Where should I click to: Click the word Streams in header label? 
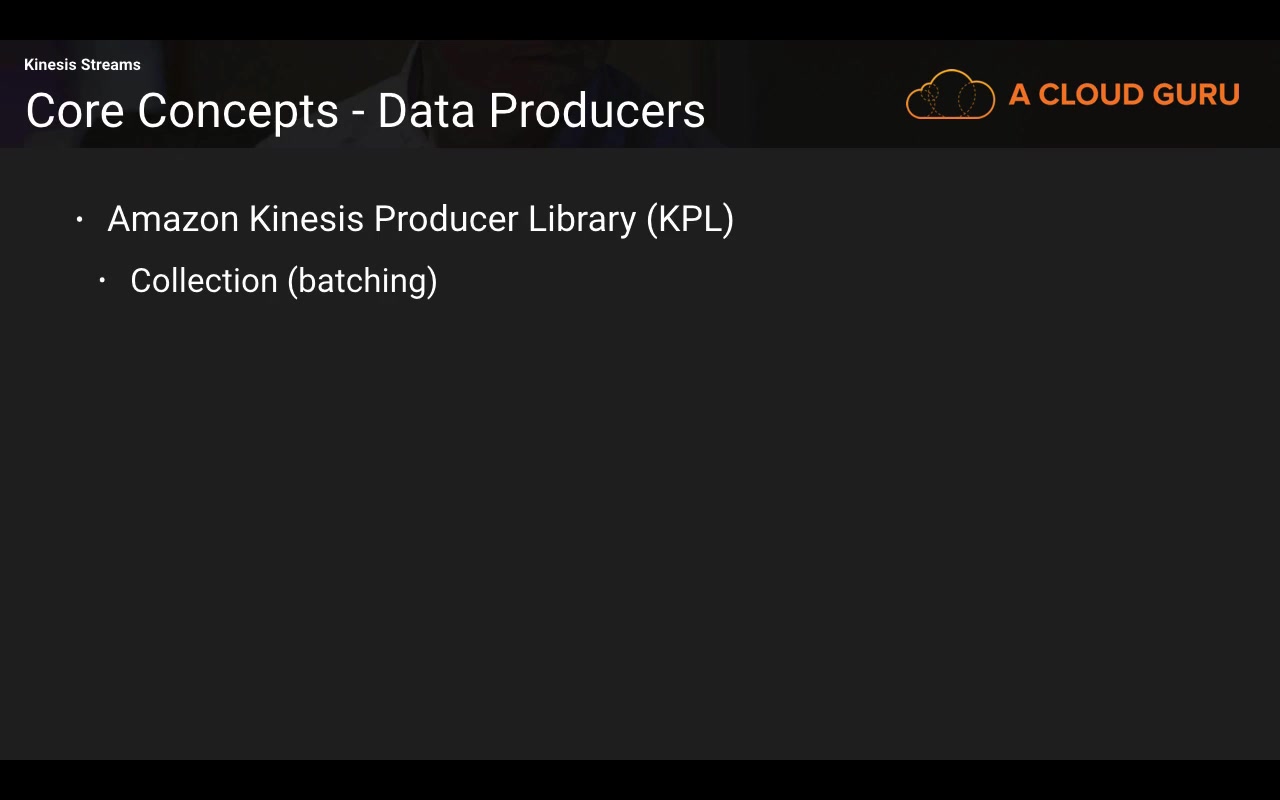(110, 65)
